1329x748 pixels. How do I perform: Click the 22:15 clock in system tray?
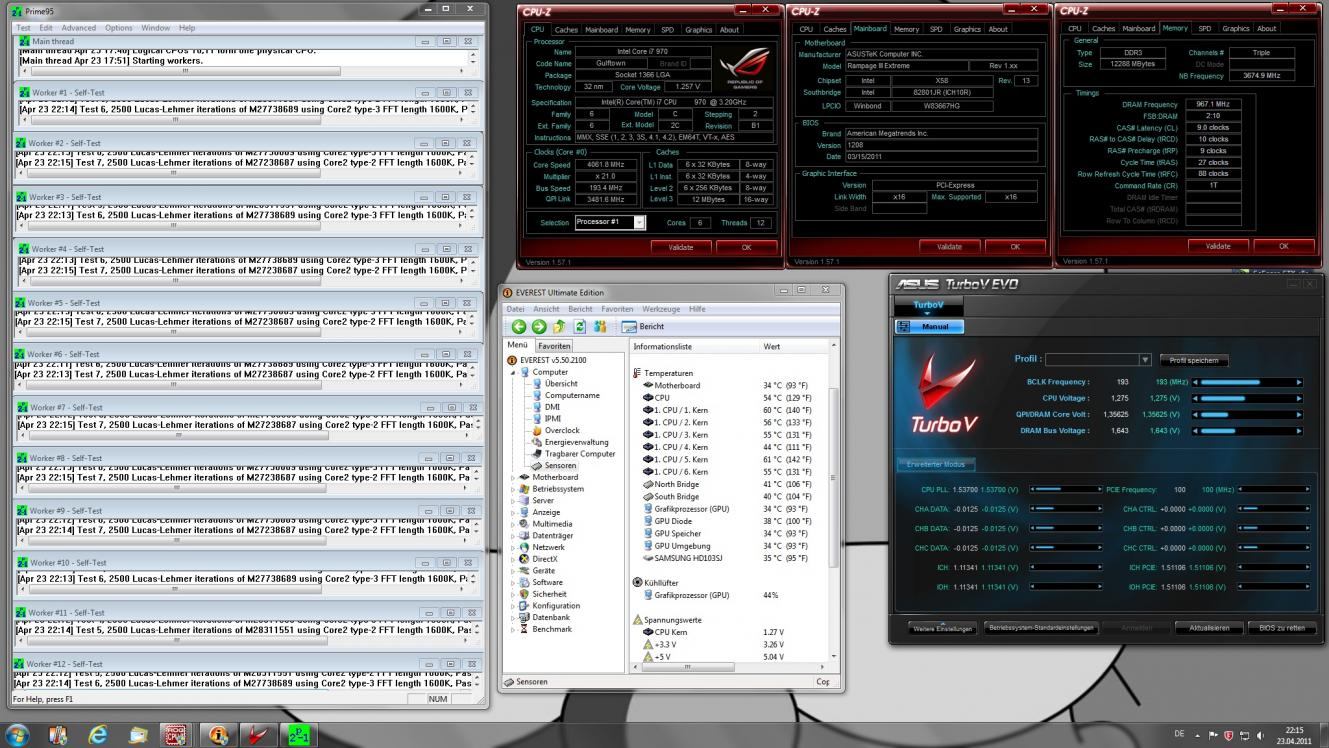(x=1294, y=730)
